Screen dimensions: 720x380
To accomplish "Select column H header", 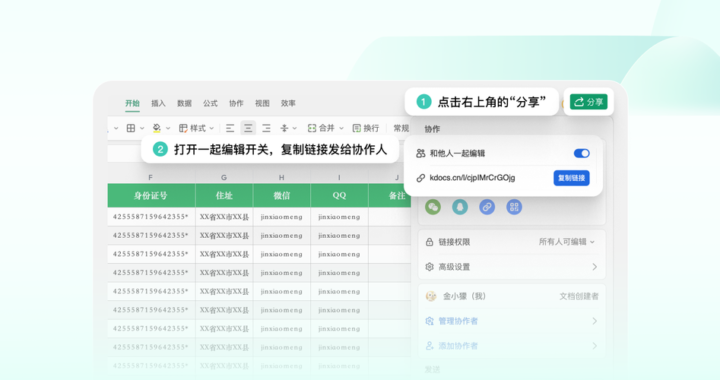I will tap(281, 177).
